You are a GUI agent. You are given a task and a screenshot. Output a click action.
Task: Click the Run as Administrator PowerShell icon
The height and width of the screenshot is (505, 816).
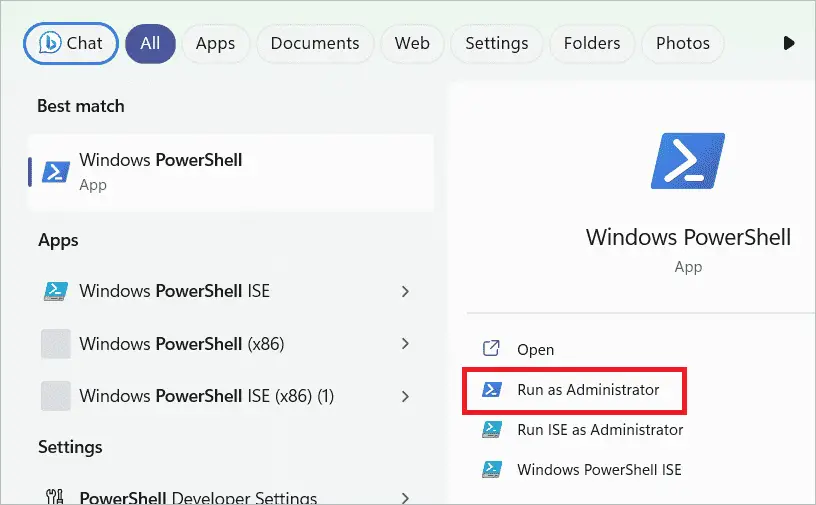click(x=491, y=389)
